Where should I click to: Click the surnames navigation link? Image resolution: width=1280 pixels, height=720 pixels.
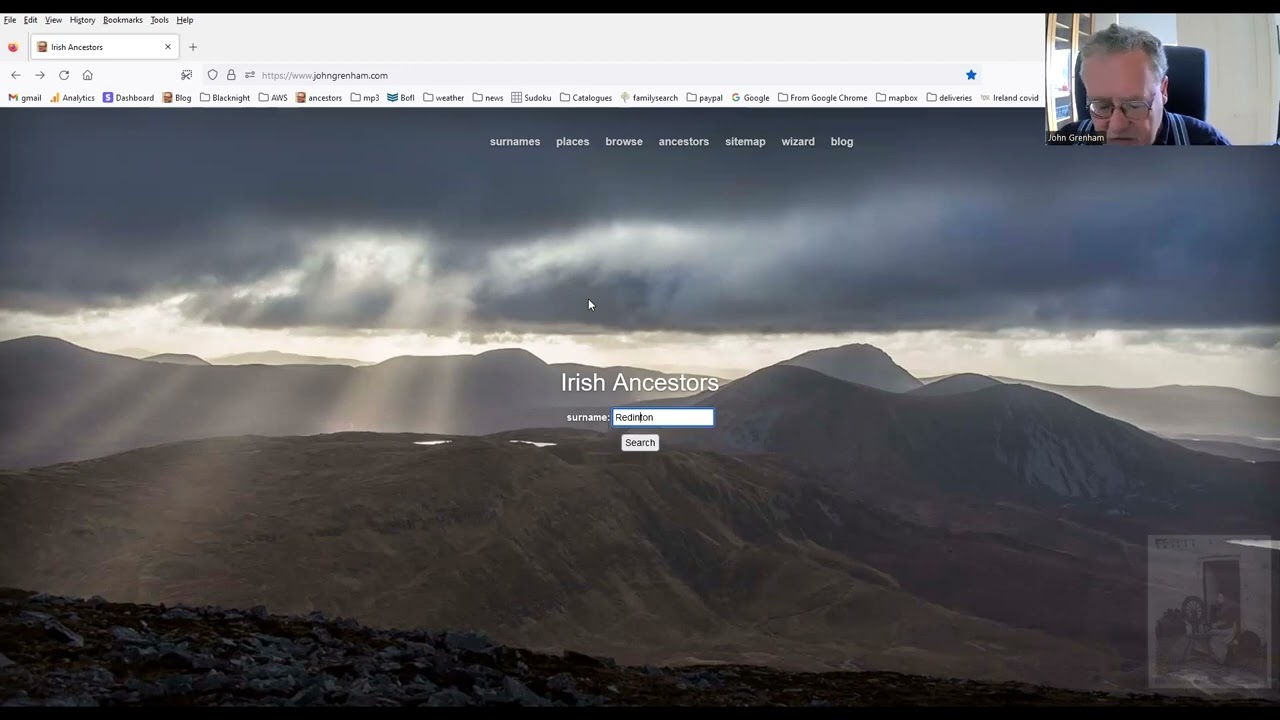coord(515,142)
